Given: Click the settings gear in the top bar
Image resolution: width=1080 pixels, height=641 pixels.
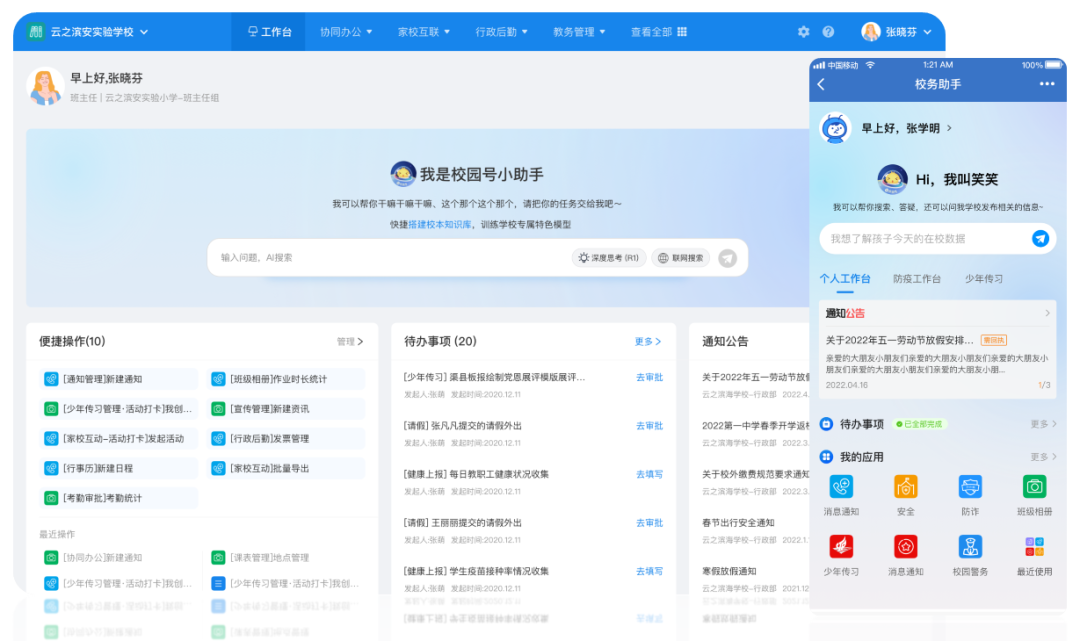Looking at the screenshot, I should point(803,31).
